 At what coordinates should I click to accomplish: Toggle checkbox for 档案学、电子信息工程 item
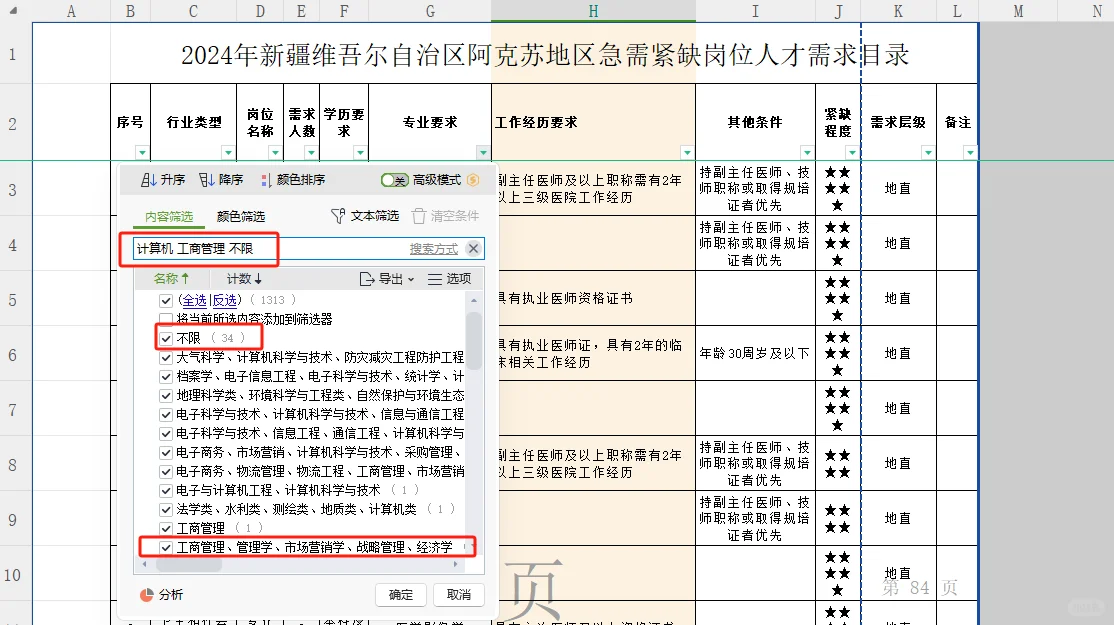point(166,376)
